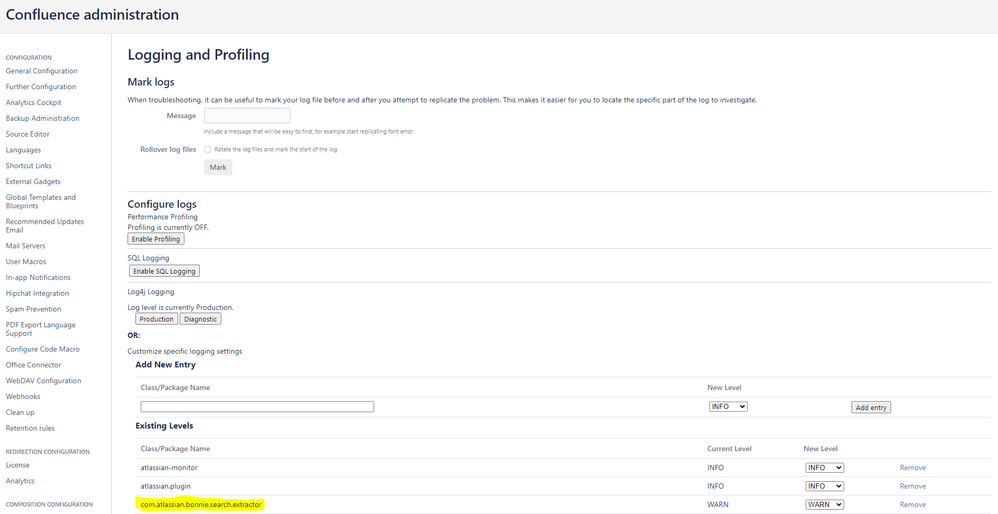Open Analytics under Redirection Configuration
Viewport: 998px width, 514px height.
pos(20,482)
